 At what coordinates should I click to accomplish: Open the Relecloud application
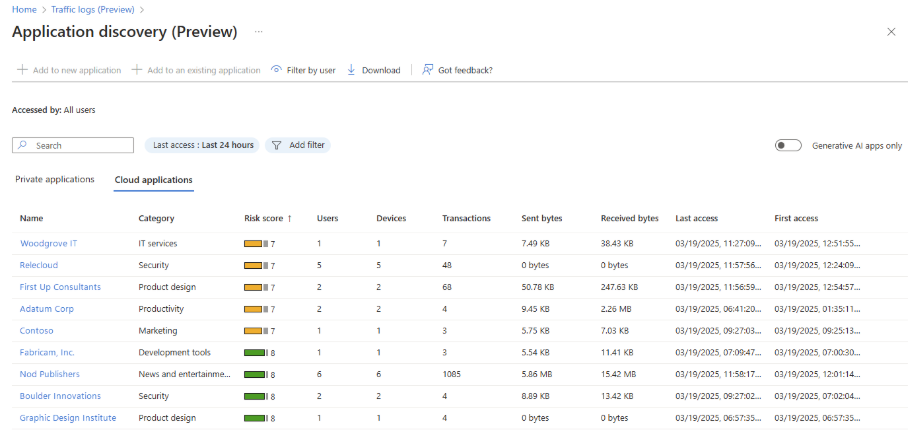39,265
